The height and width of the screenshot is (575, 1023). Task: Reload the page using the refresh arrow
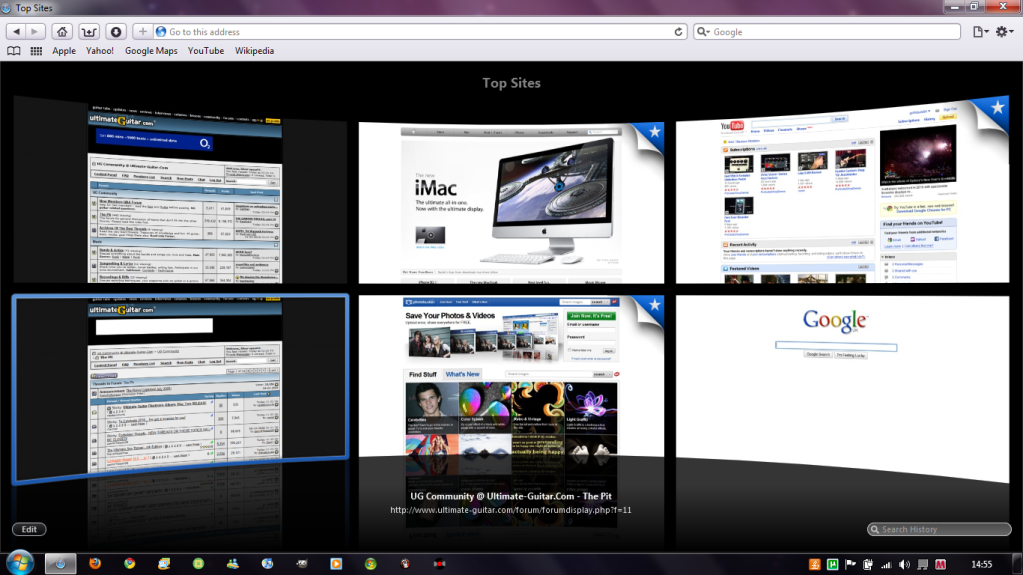coord(678,31)
